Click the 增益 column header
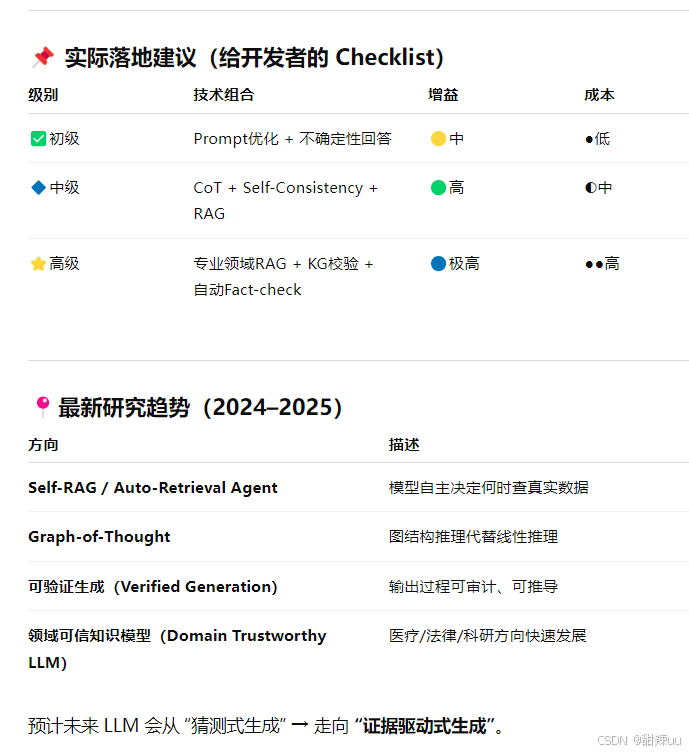Image resolution: width=689 pixels, height=754 pixels. click(x=443, y=95)
